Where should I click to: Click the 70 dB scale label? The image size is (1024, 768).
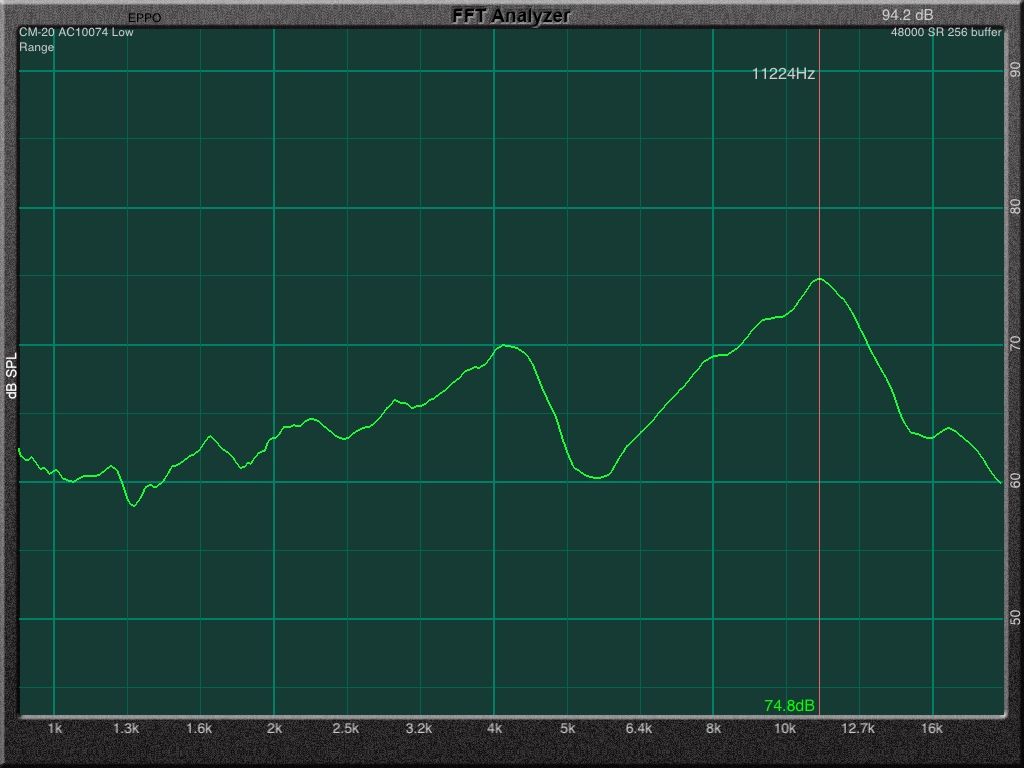[x=1015, y=344]
